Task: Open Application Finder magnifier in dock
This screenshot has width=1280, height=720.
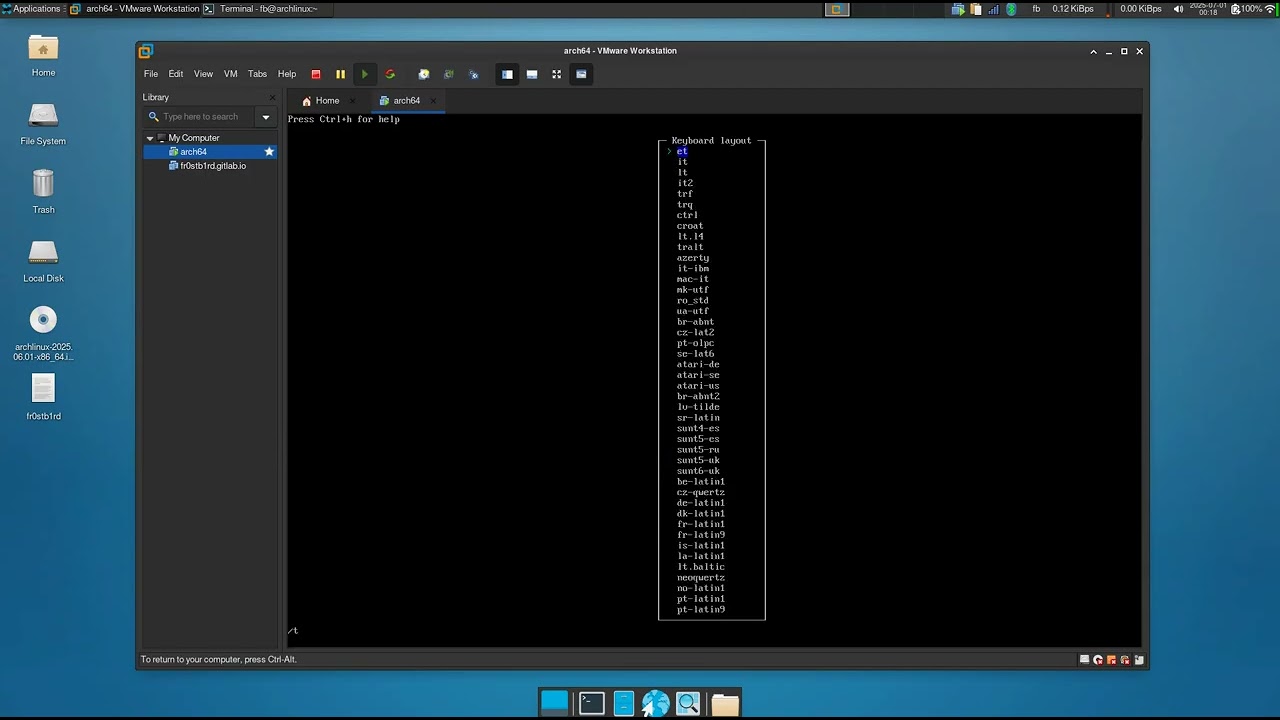Action: click(x=689, y=703)
